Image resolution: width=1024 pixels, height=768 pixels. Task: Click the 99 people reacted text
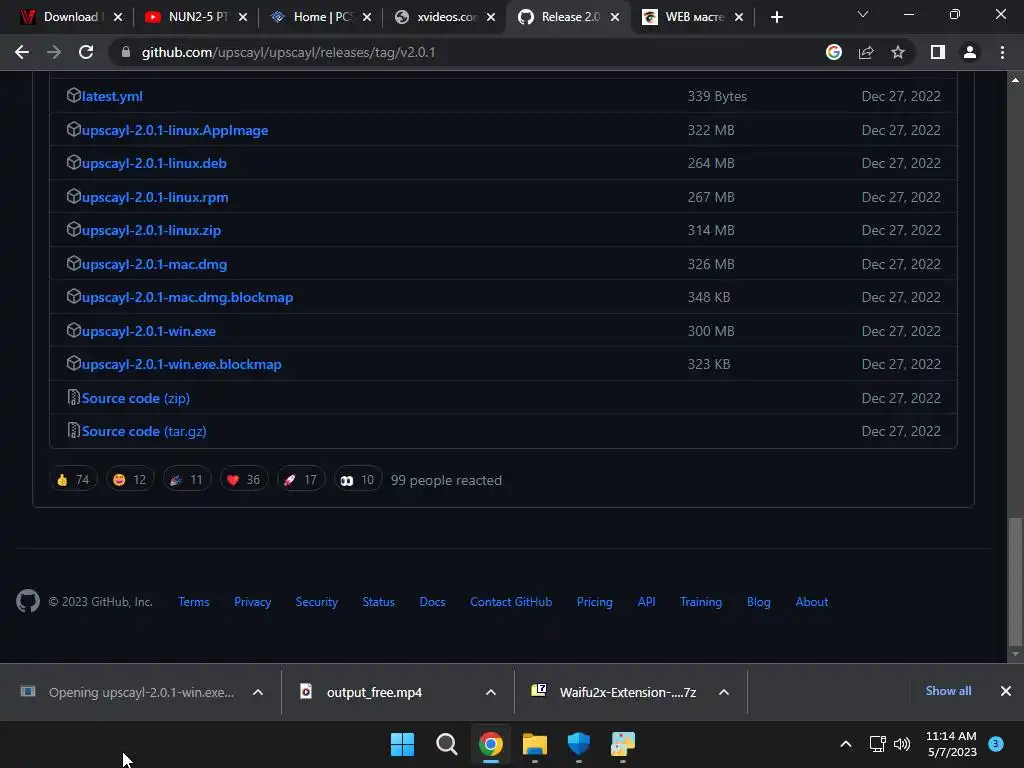[x=446, y=480]
